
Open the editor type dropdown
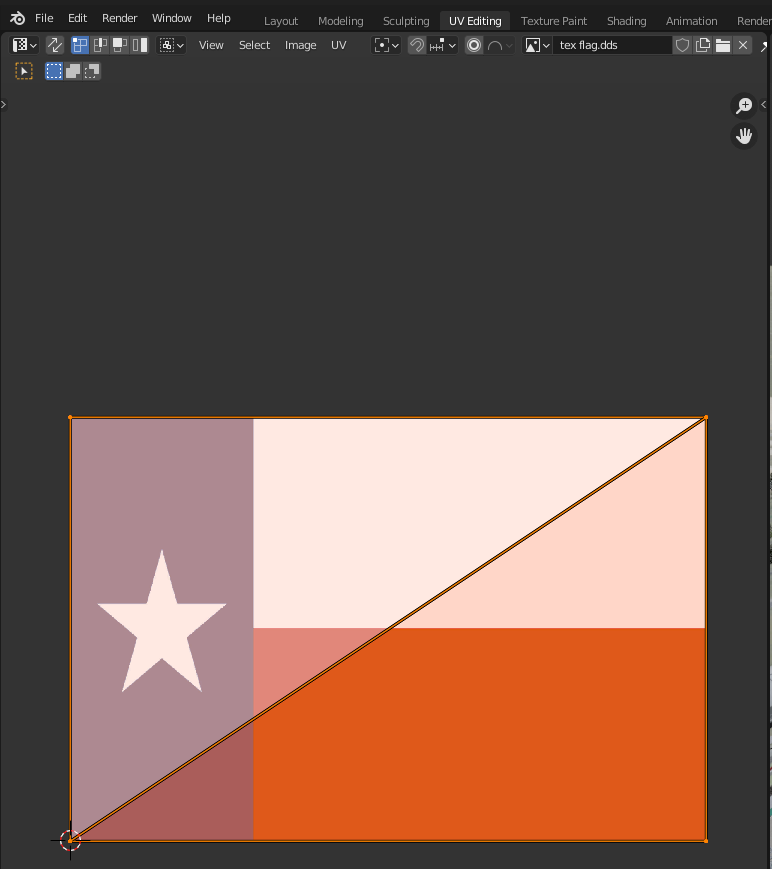pos(24,45)
